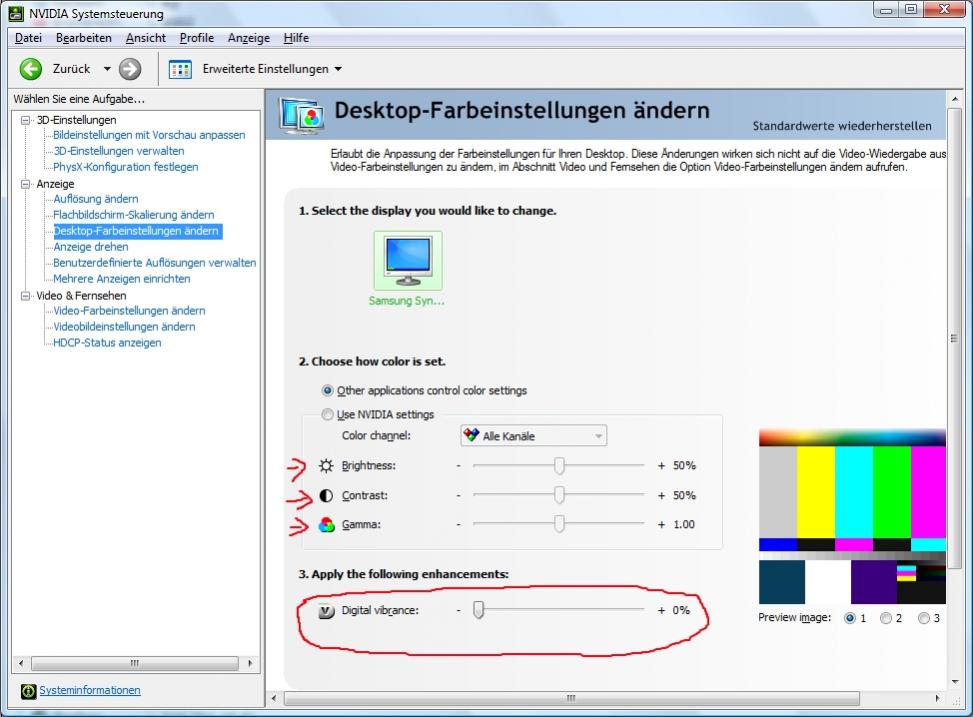Click the Brightness sun icon
Image resolution: width=973 pixels, height=717 pixels.
pos(326,466)
